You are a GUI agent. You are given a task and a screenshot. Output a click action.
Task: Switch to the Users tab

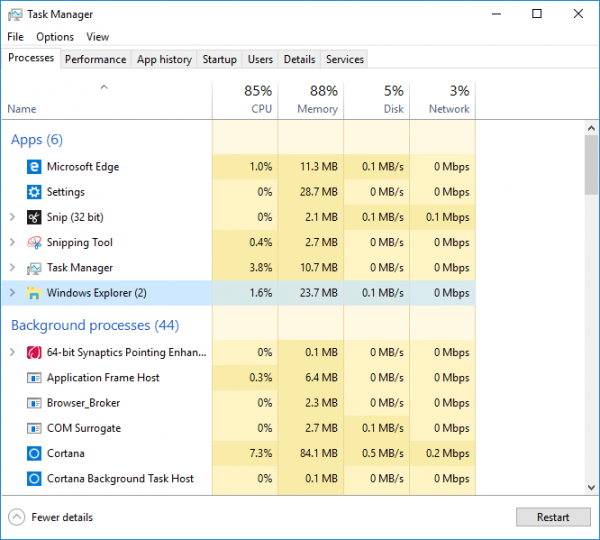260,59
